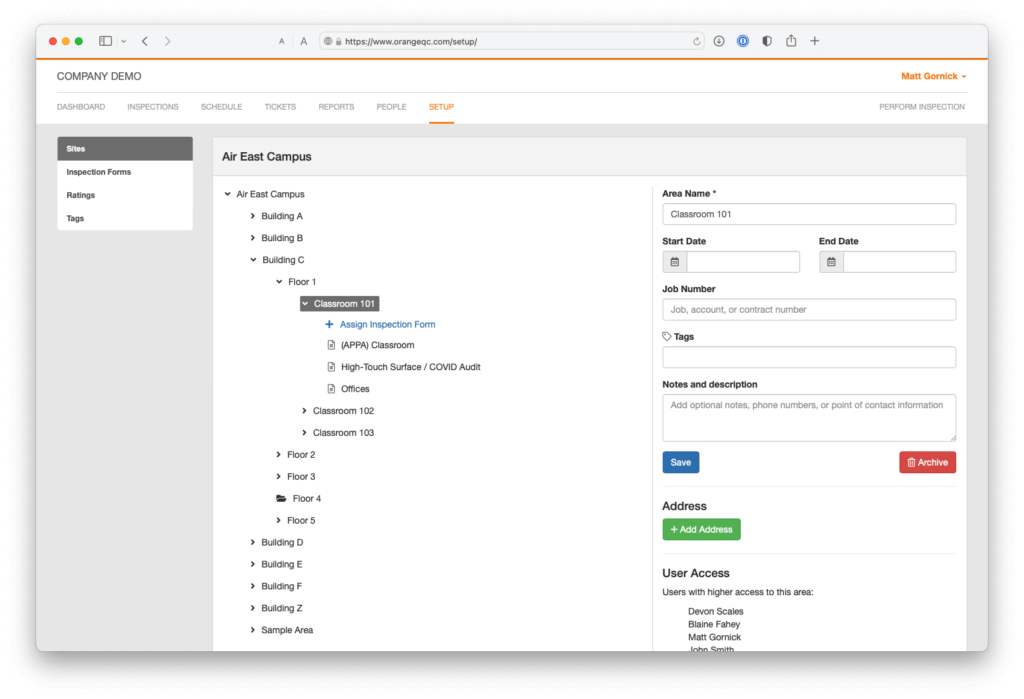
Task: Click the High-Touch Surface / COVID Audit form icon
Action: tap(332, 366)
